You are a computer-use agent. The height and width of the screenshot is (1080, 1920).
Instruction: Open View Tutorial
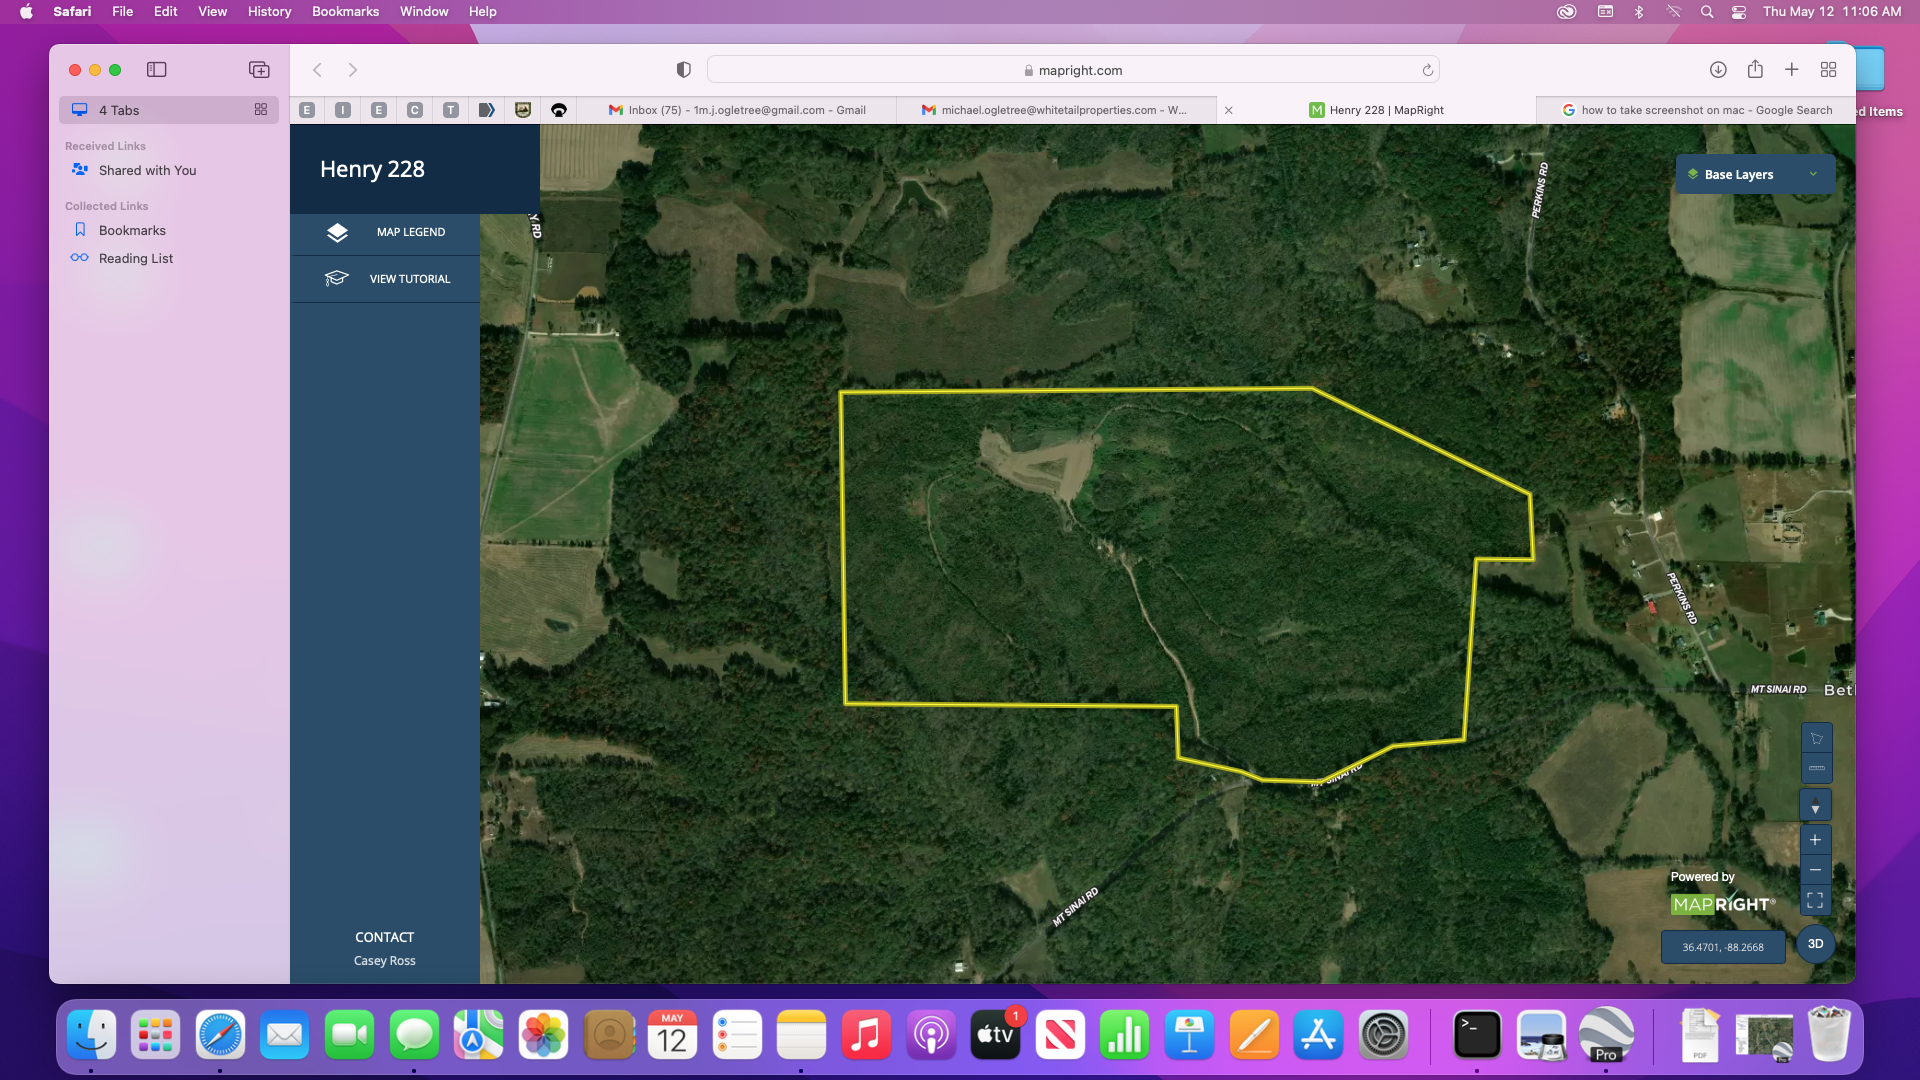click(385, 279)
